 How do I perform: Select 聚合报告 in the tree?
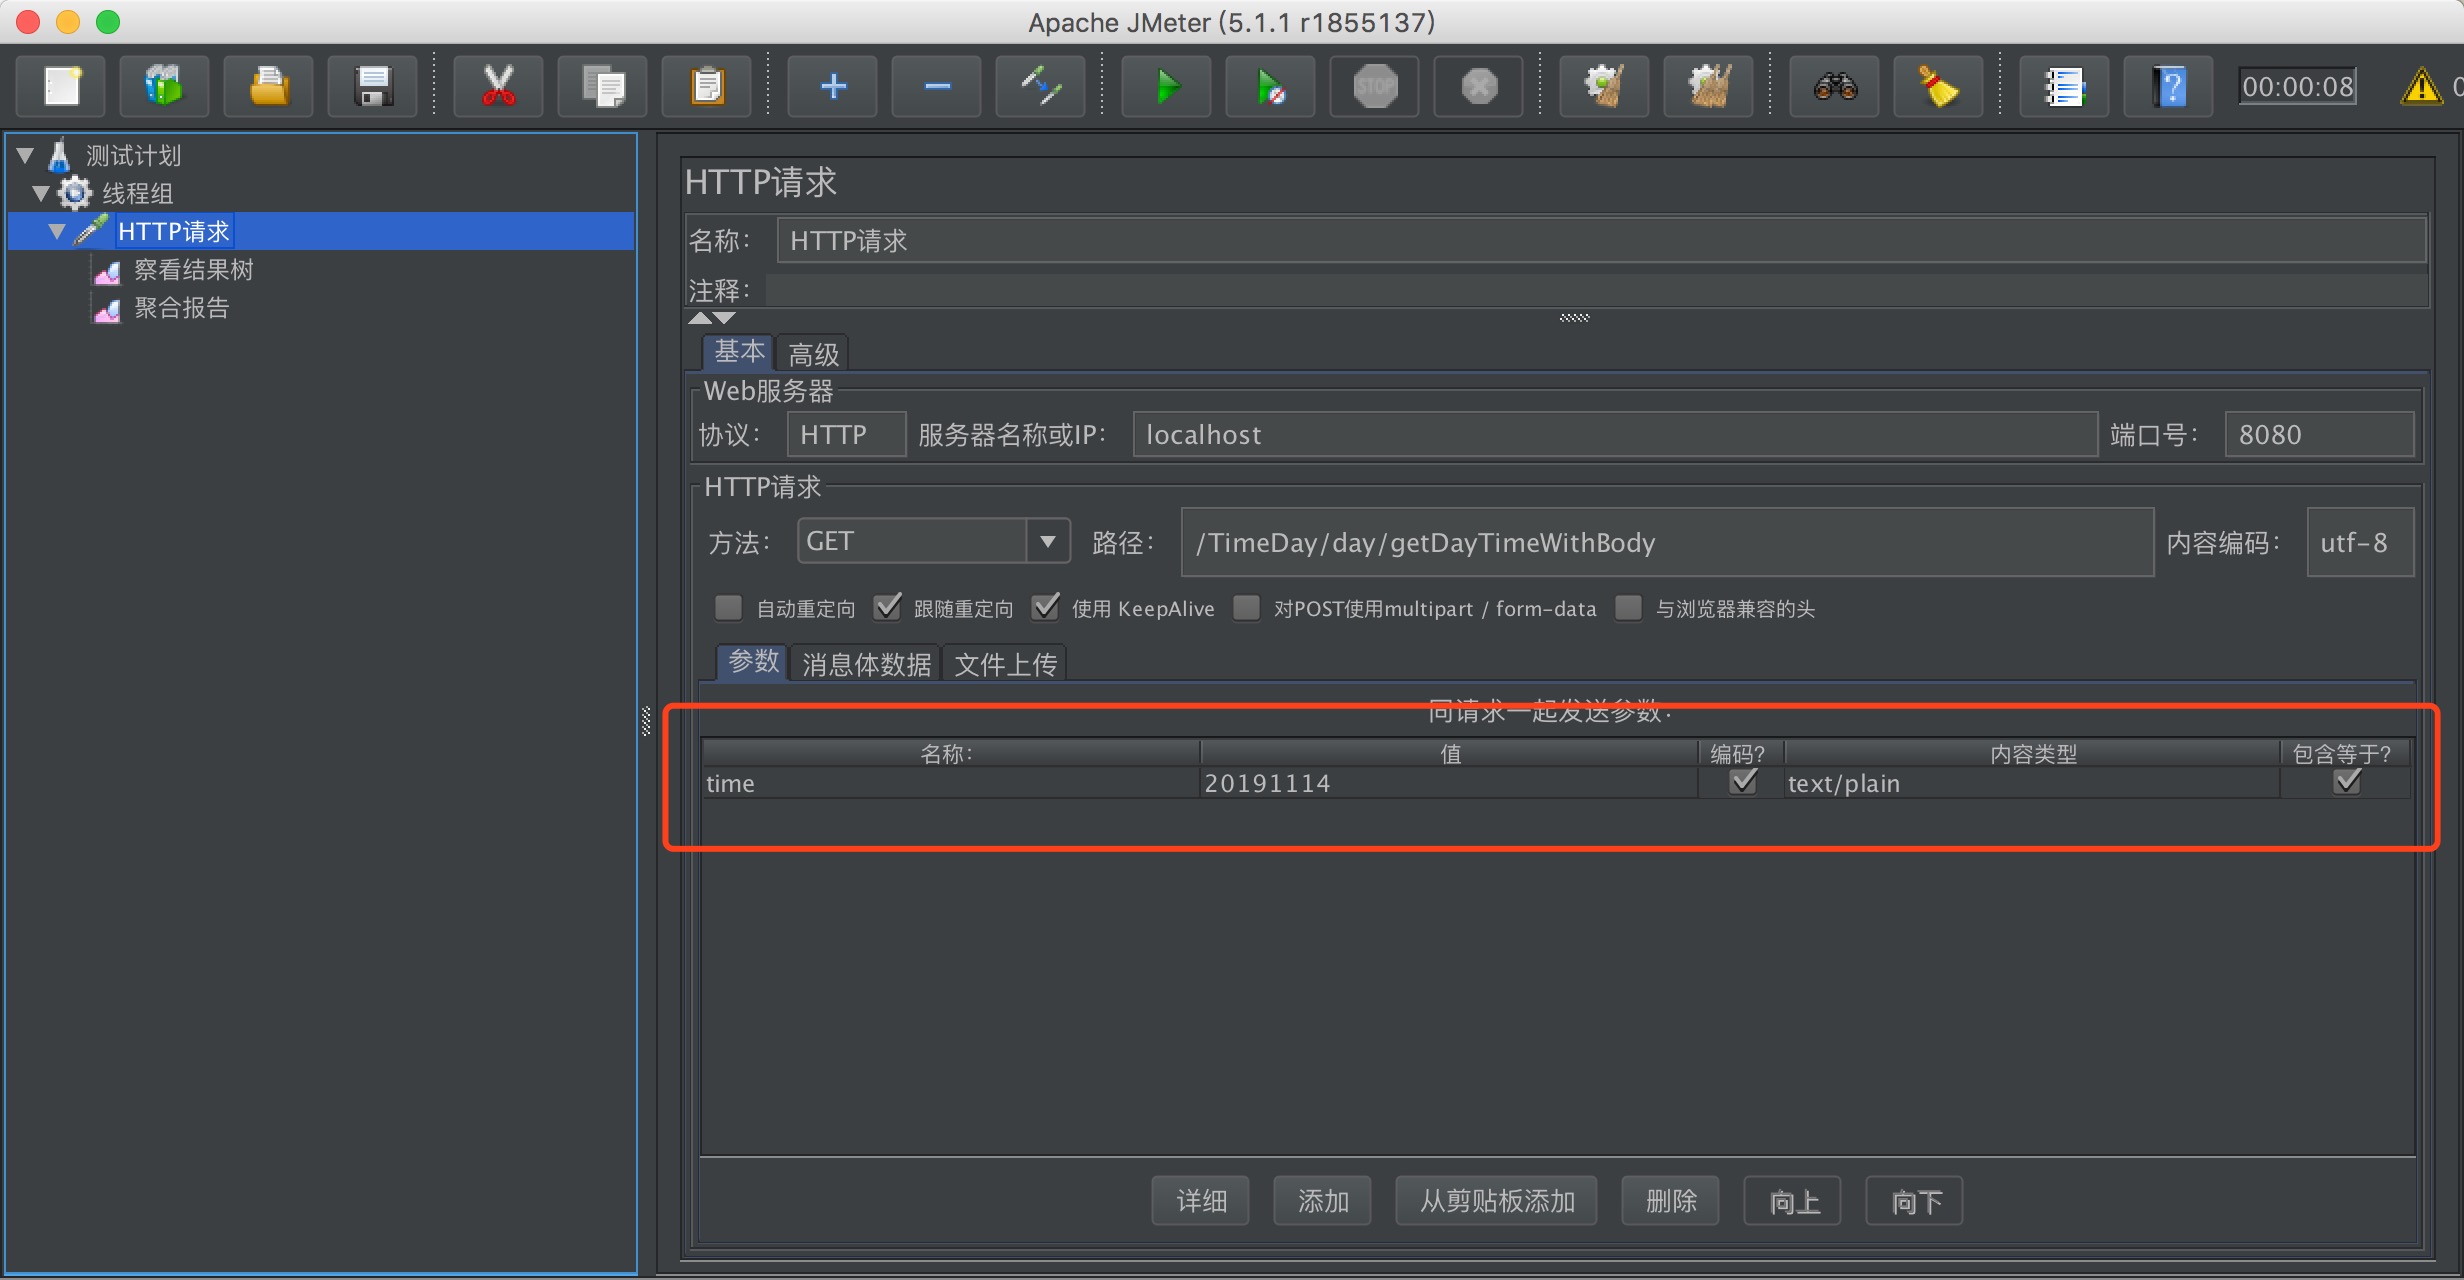181,308
